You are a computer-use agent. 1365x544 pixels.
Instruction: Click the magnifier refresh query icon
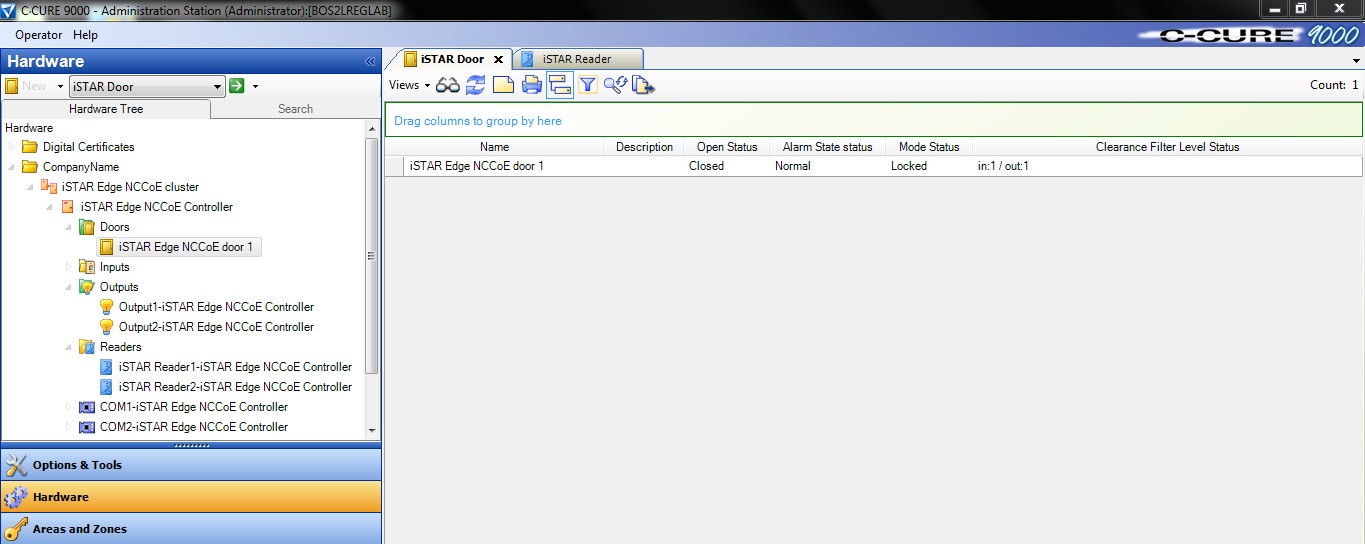pyautogui.click(x=614, y=86)
